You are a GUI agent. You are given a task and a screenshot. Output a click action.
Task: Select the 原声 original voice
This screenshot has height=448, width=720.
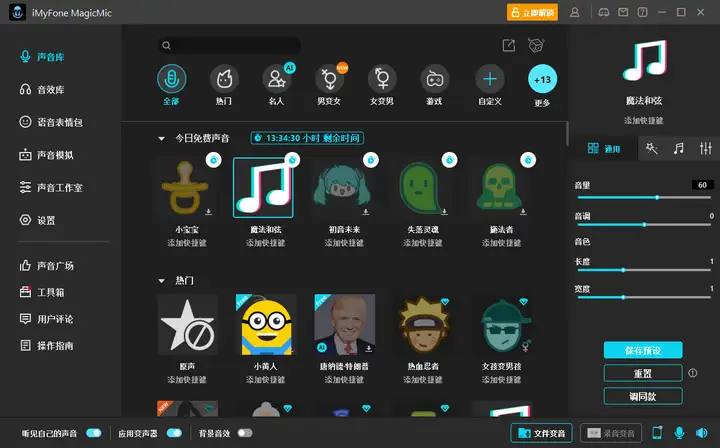click(x=187, y=325)
